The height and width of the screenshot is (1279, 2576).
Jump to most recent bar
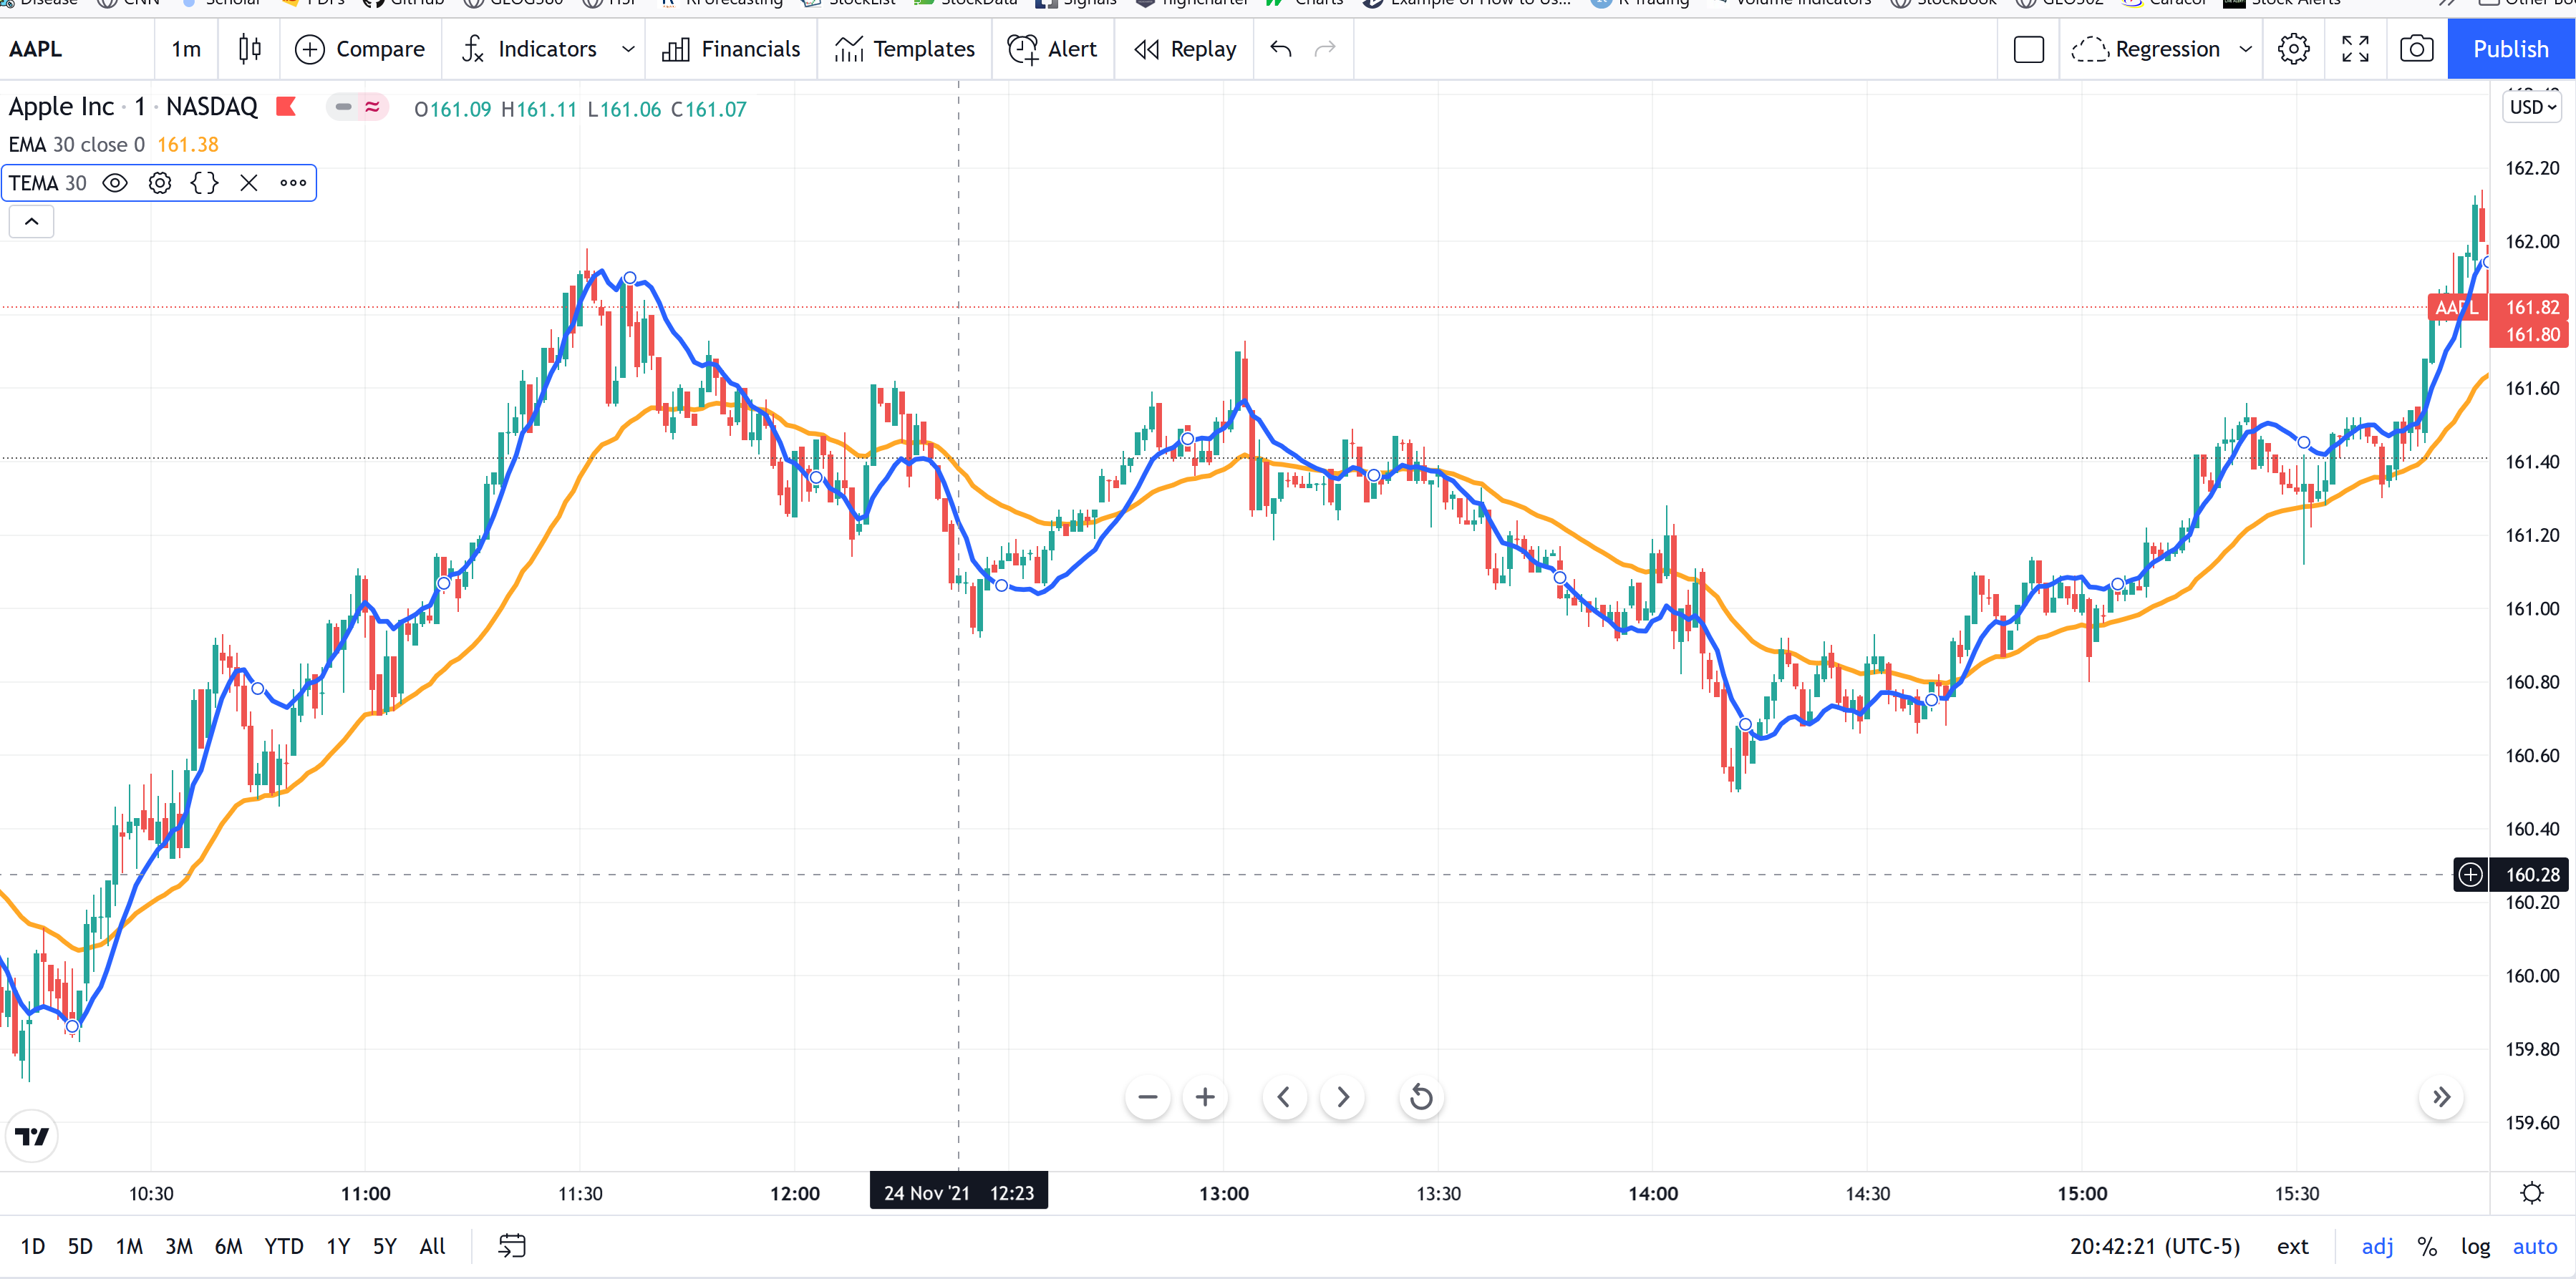pos(2441,1097)
